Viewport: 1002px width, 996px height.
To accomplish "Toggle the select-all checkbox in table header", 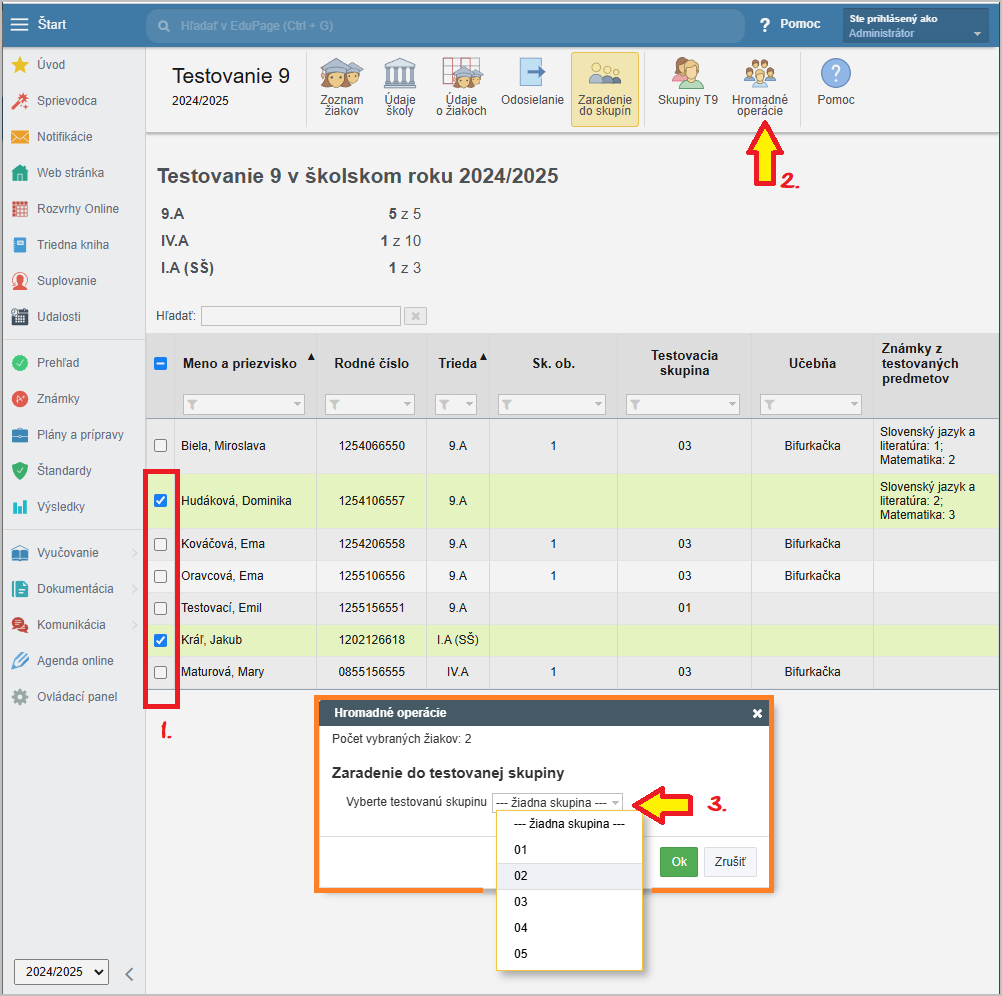I will pos(160,364).
